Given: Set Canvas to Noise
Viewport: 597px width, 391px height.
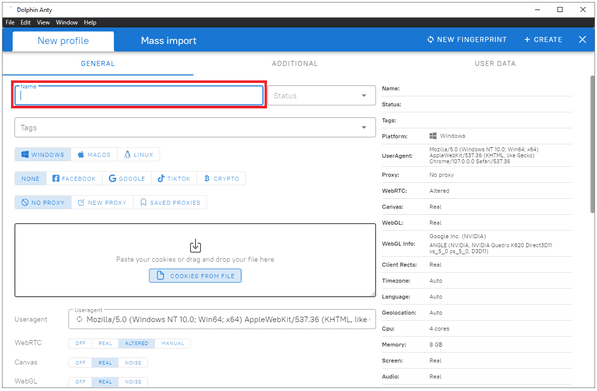Looking at the screenshot, I should (x=133, y=362).
